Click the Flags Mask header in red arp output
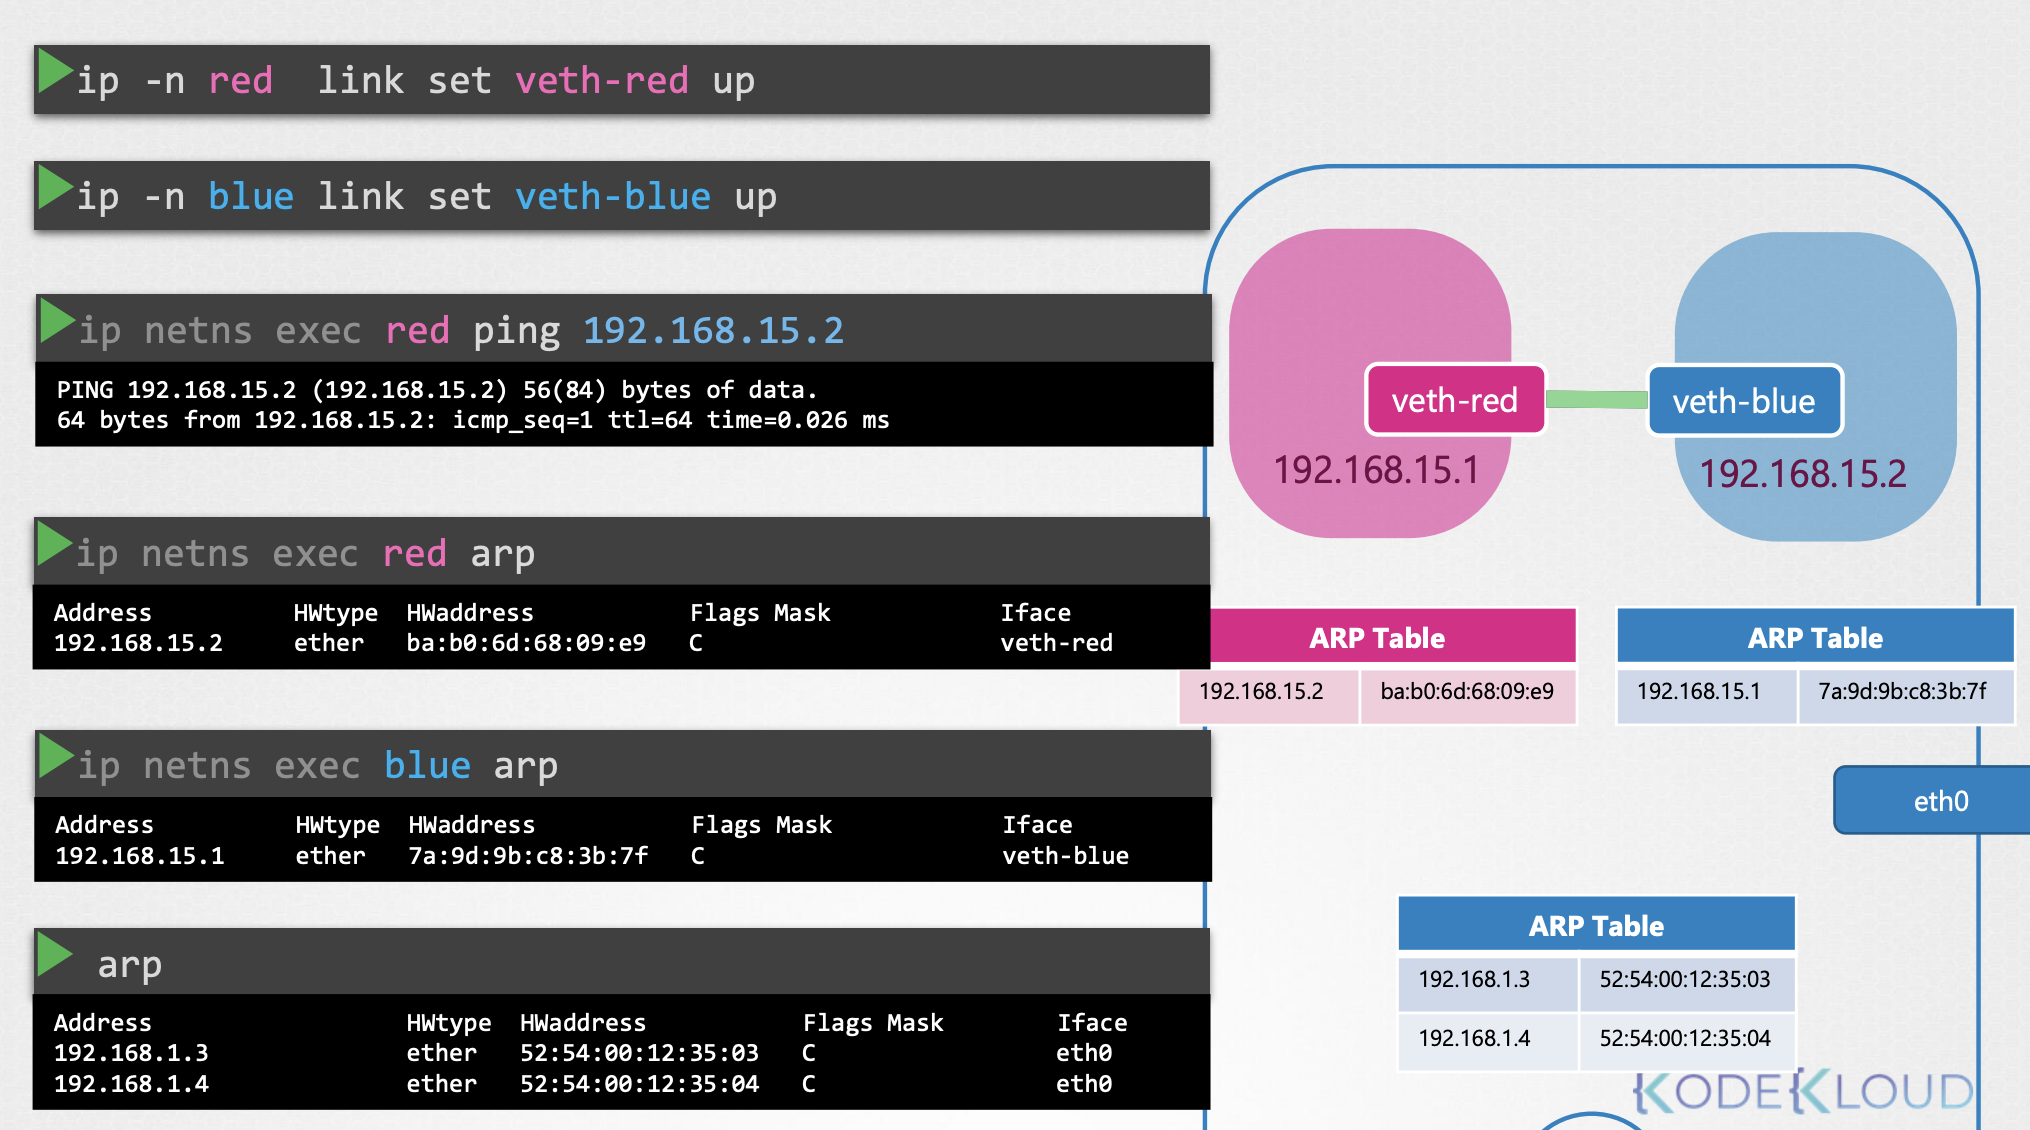Image resolution: width=2030 pixels, height=1130 pixels. [x=760, y=613]
